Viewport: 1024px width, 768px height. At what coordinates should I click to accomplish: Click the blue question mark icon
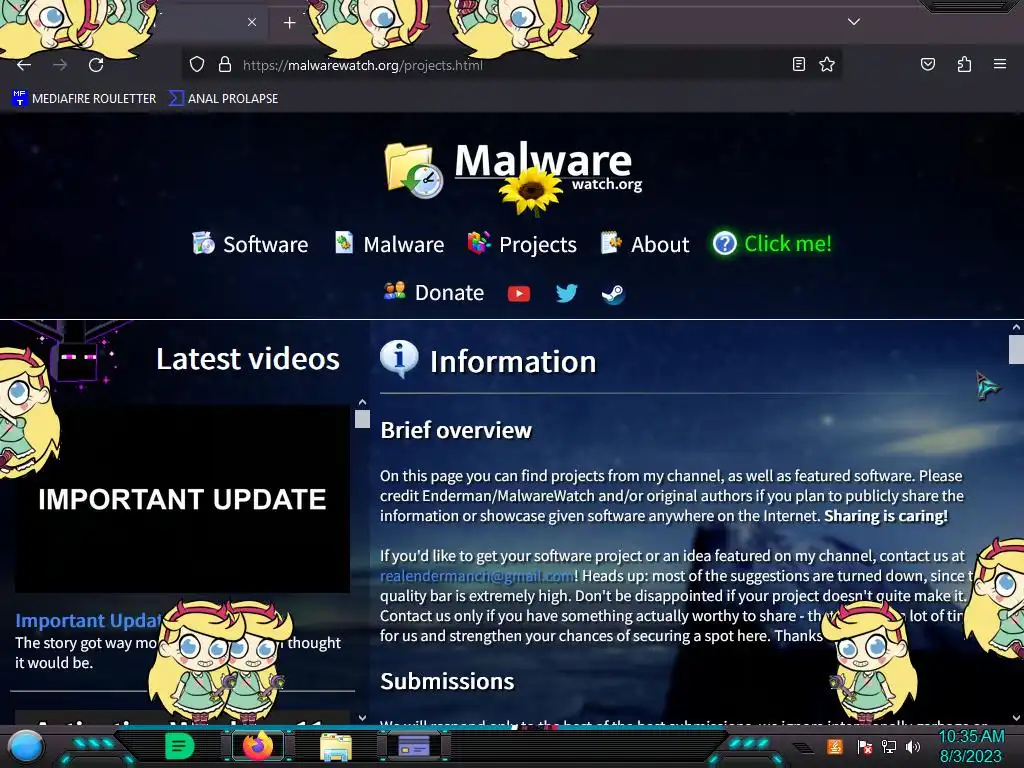(724, 244)
